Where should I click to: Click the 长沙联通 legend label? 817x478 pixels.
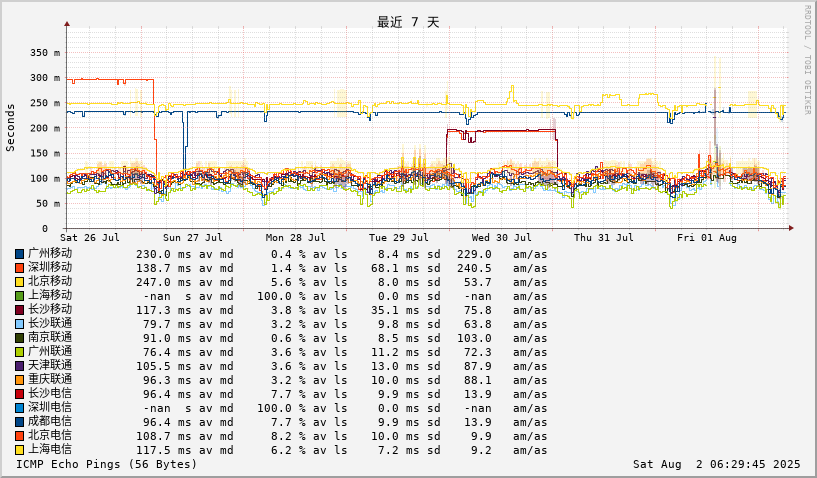coord(50,324)
